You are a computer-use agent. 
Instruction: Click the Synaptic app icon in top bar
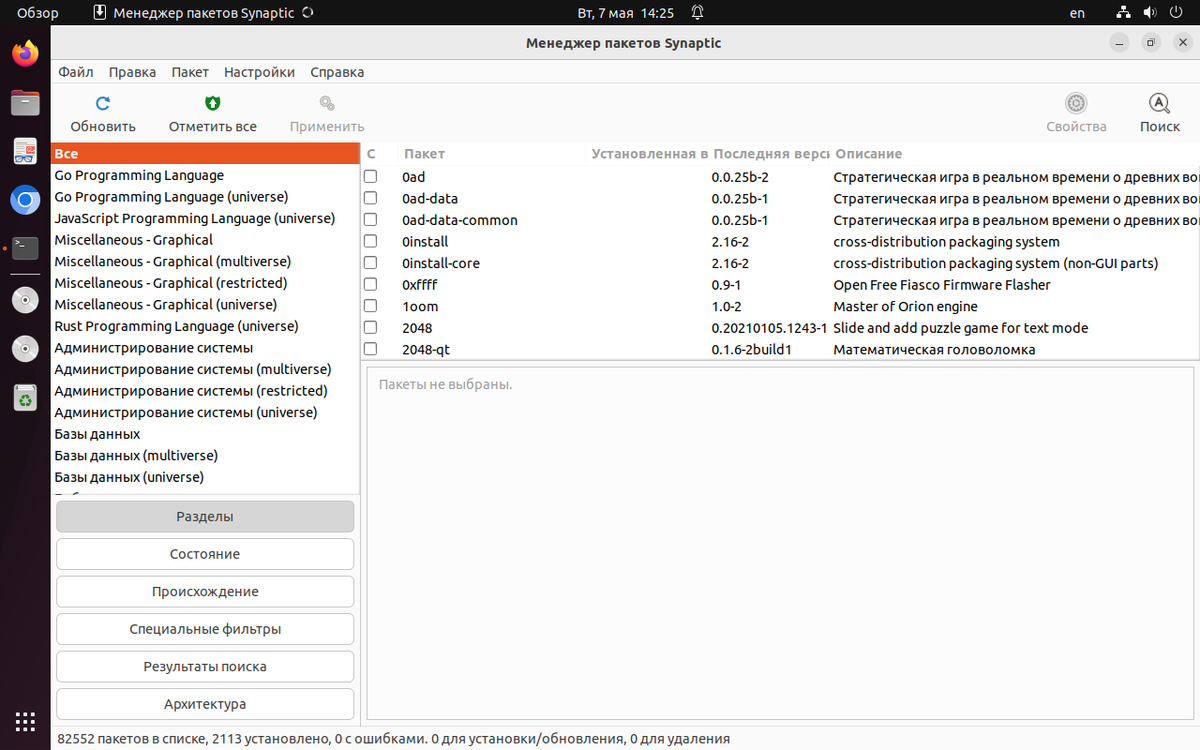[99, 13]
